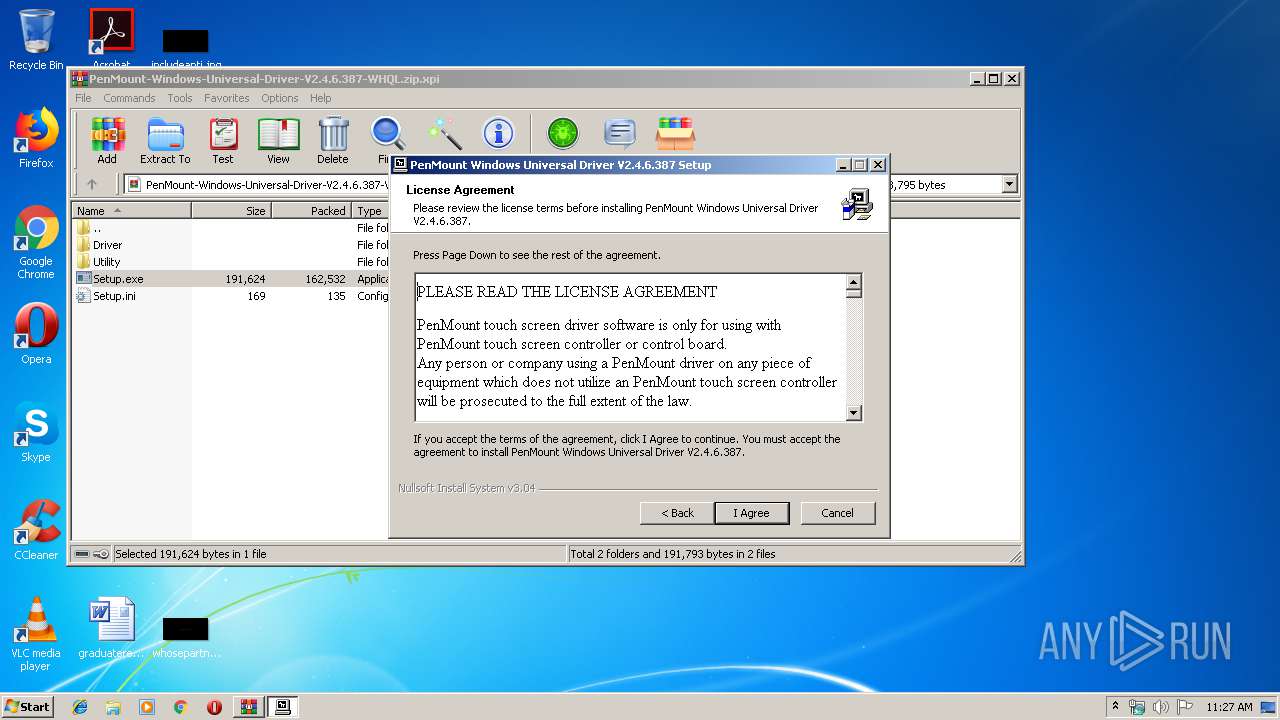Open the Recycle Bin desktop icon
This screenshot has height=720, width=1280.
coord(36,40)
